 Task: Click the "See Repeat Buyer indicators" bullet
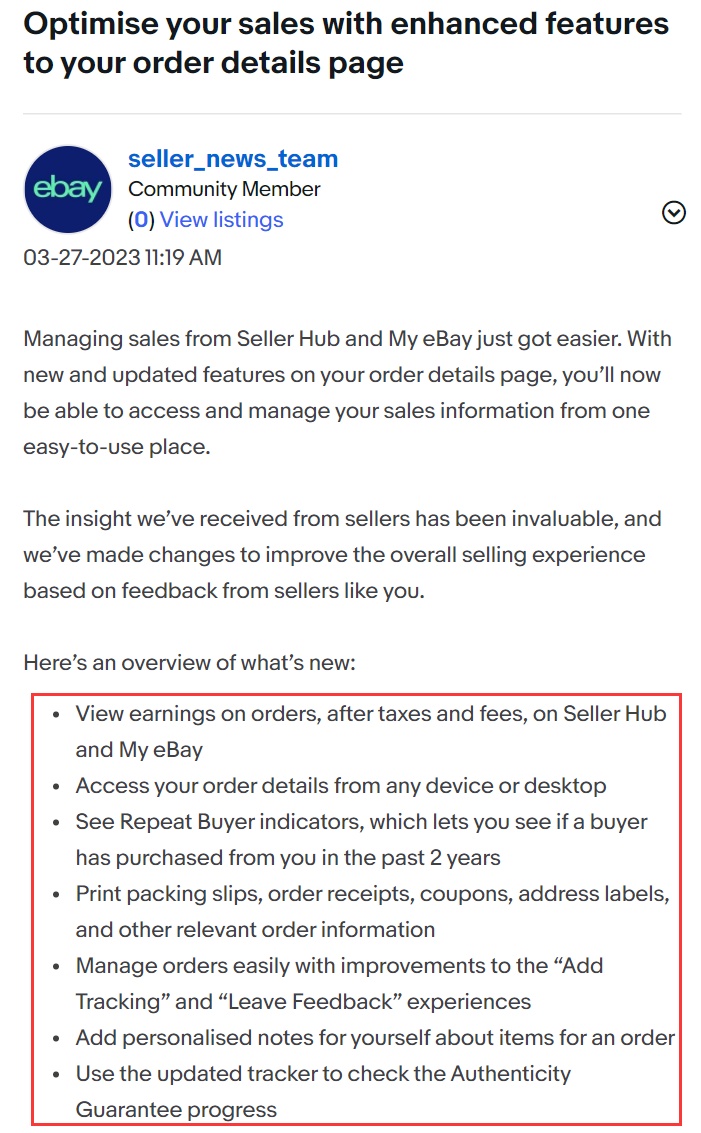click(361, 822)
